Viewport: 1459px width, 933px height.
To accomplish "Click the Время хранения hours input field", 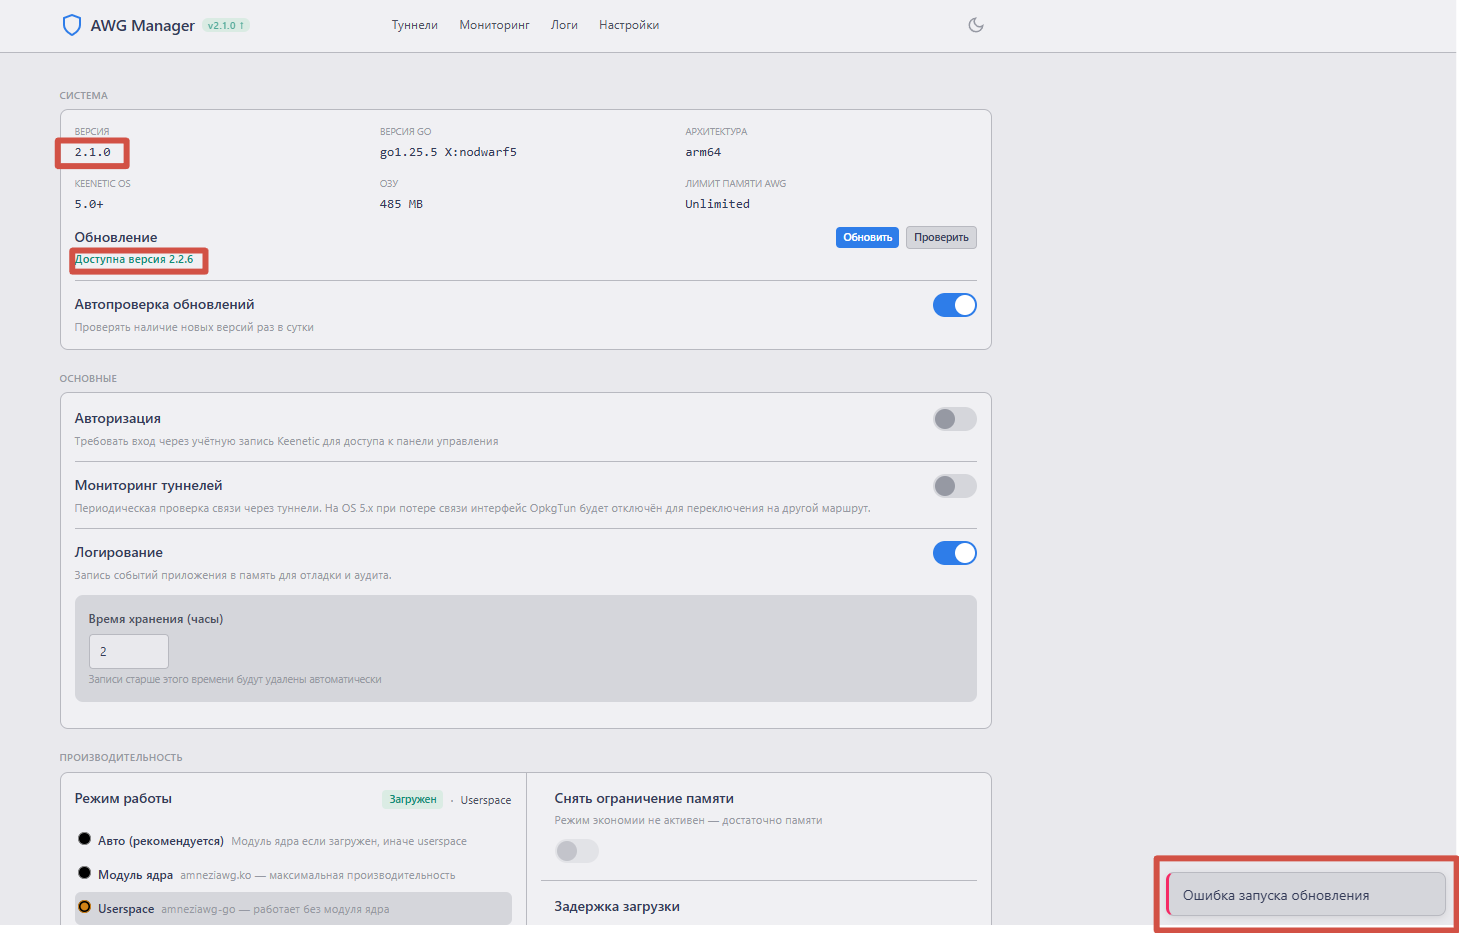I will pyautogui.click(x=128, y=652).
